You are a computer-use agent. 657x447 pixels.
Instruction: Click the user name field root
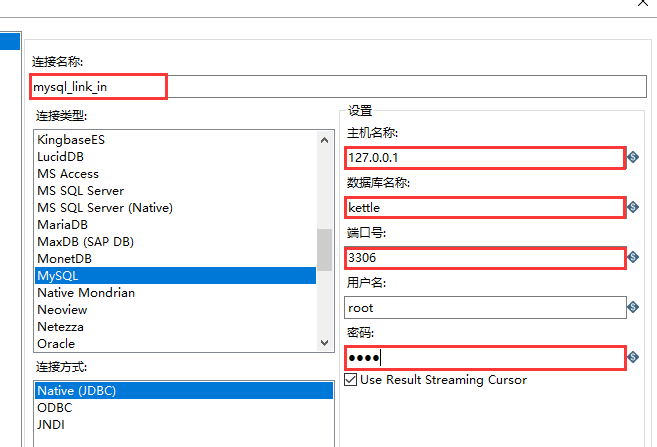pyautogui.click(x=485, y=307)
